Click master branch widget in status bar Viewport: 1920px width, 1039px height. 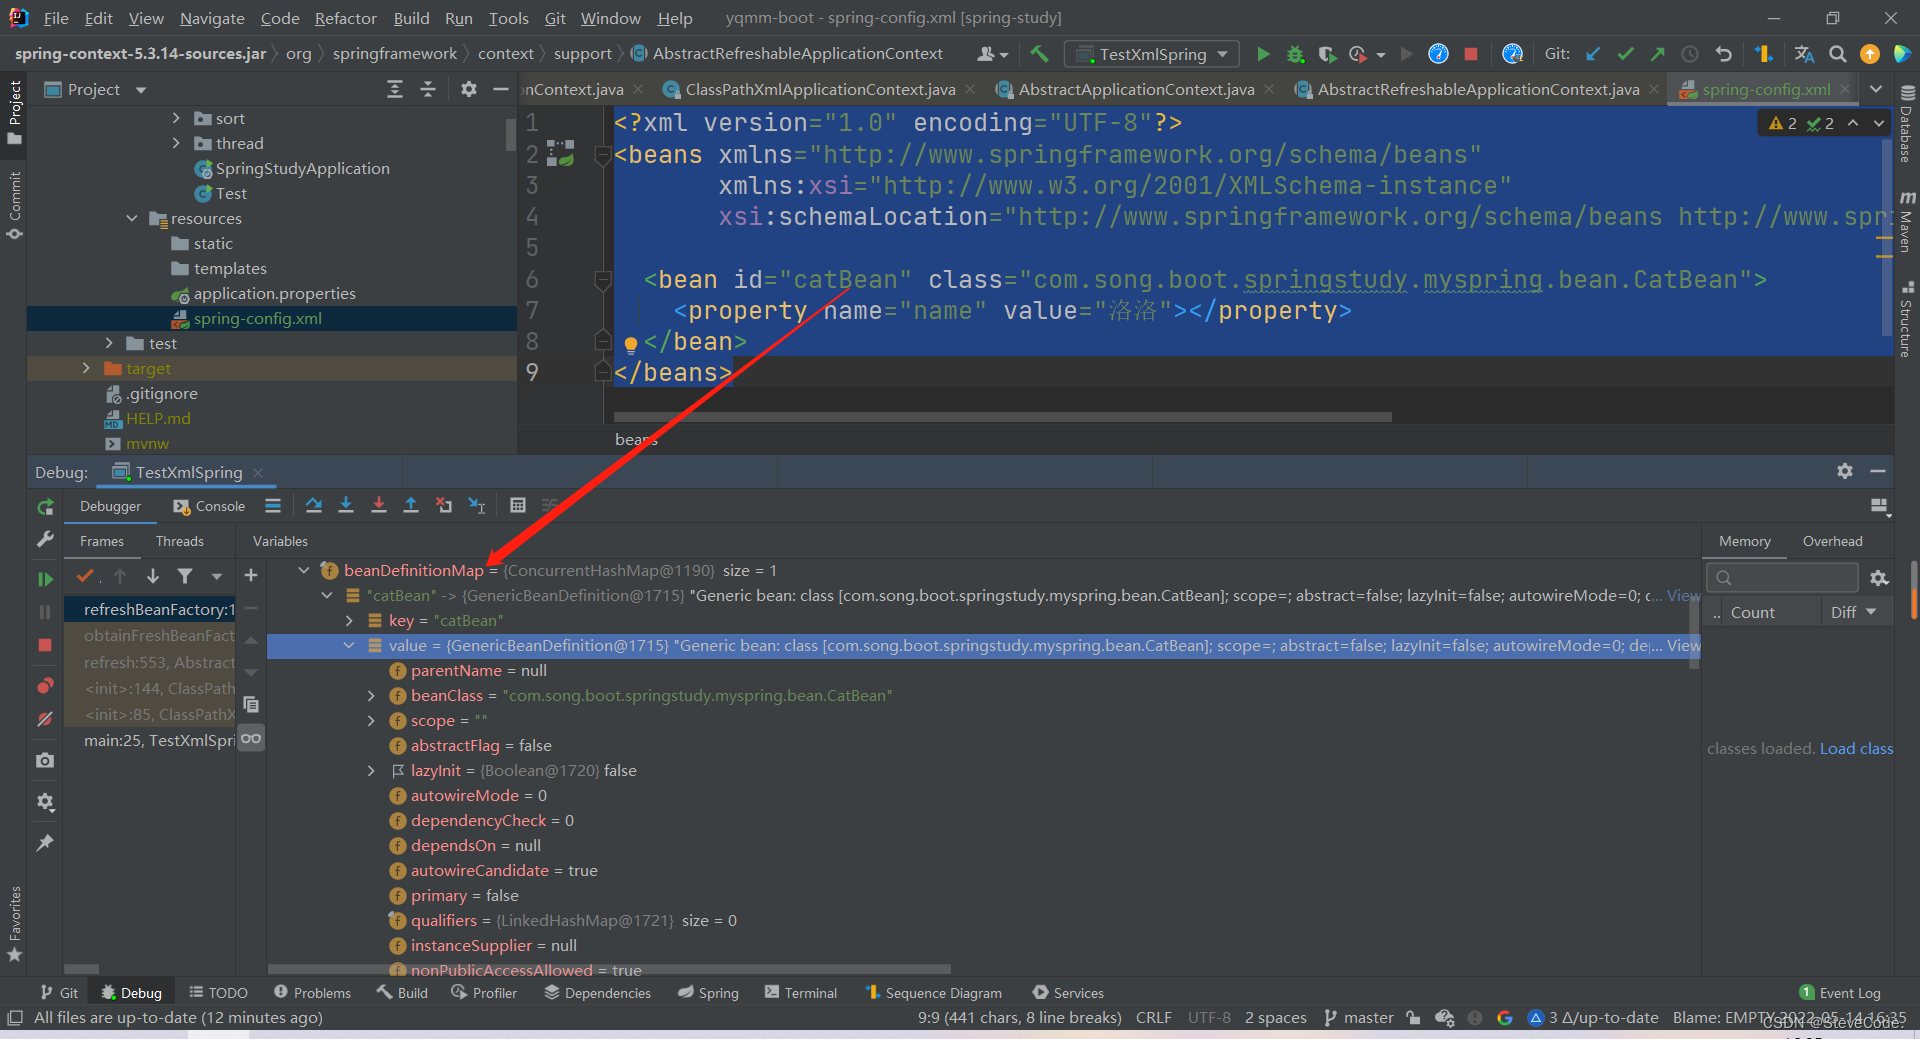tap(1359, 1018)
